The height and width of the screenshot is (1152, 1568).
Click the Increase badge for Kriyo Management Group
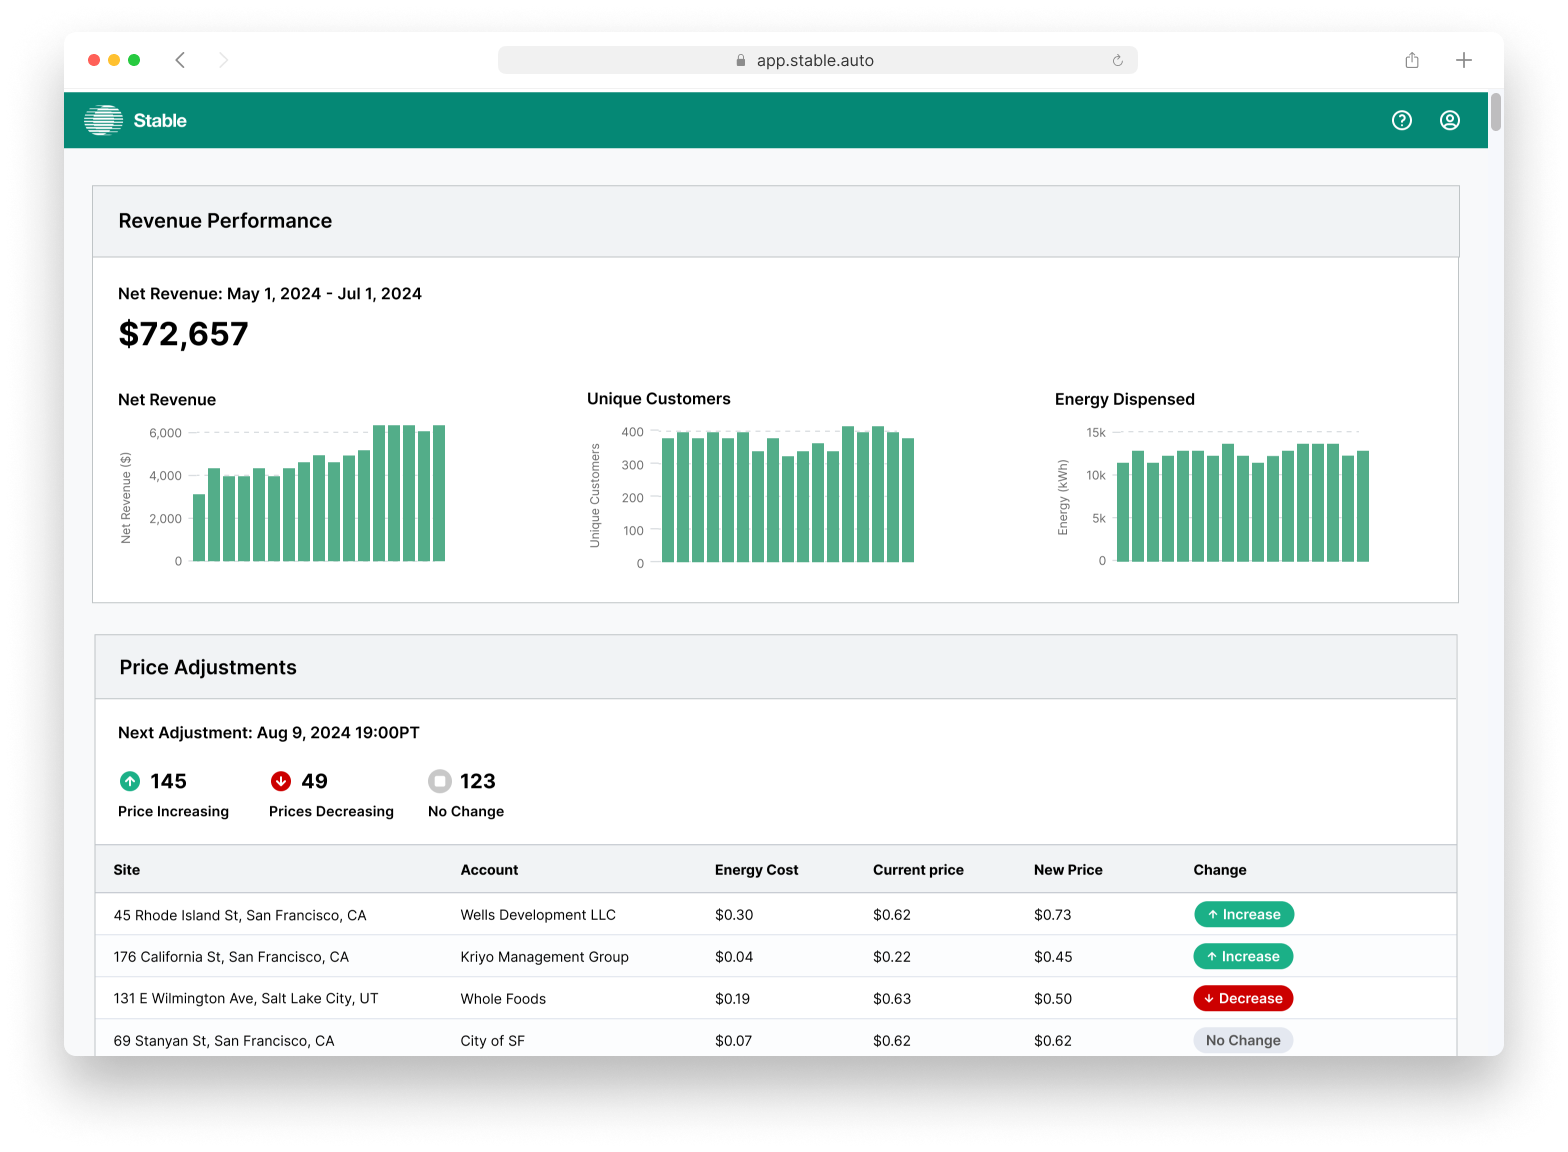coord(1243,956)
